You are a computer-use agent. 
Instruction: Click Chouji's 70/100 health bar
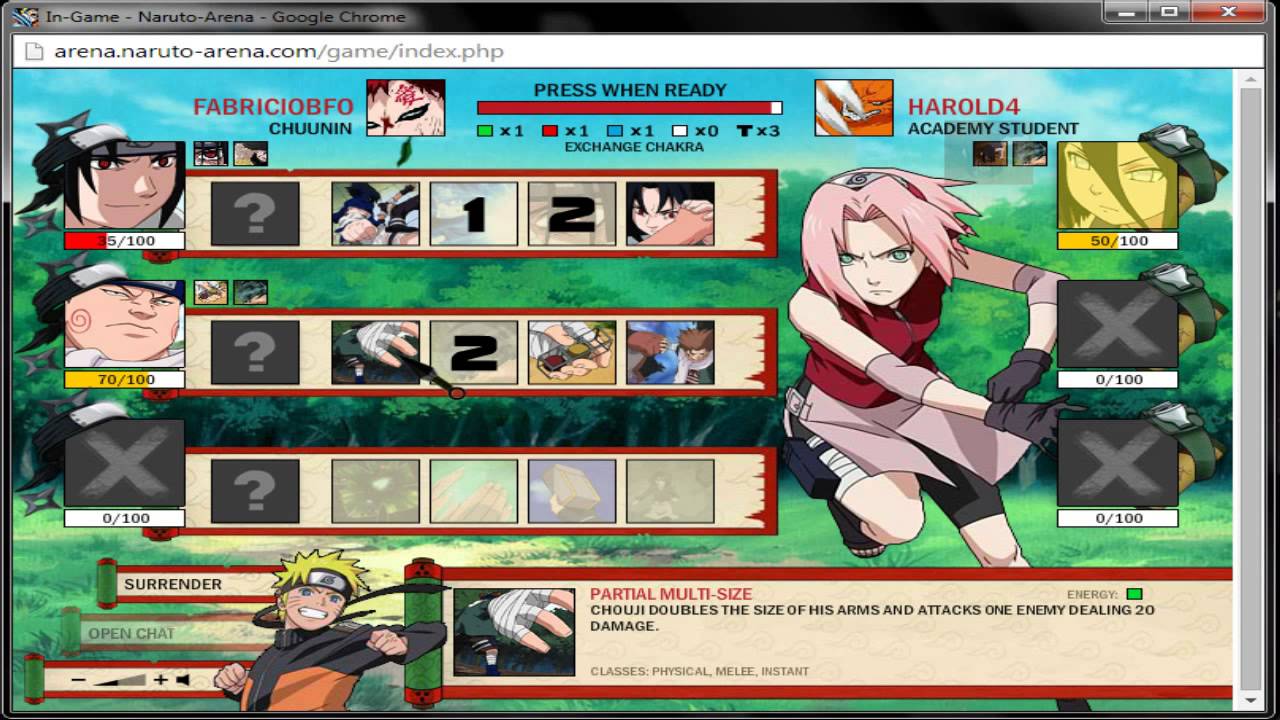(124, 380)
